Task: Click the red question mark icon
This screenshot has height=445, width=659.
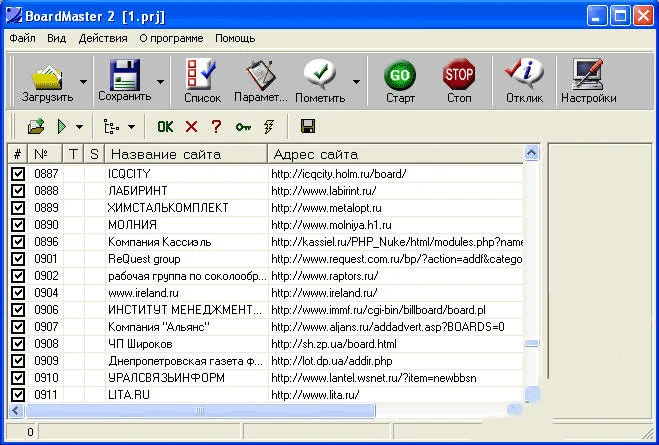Action: [x=216, y=126]
